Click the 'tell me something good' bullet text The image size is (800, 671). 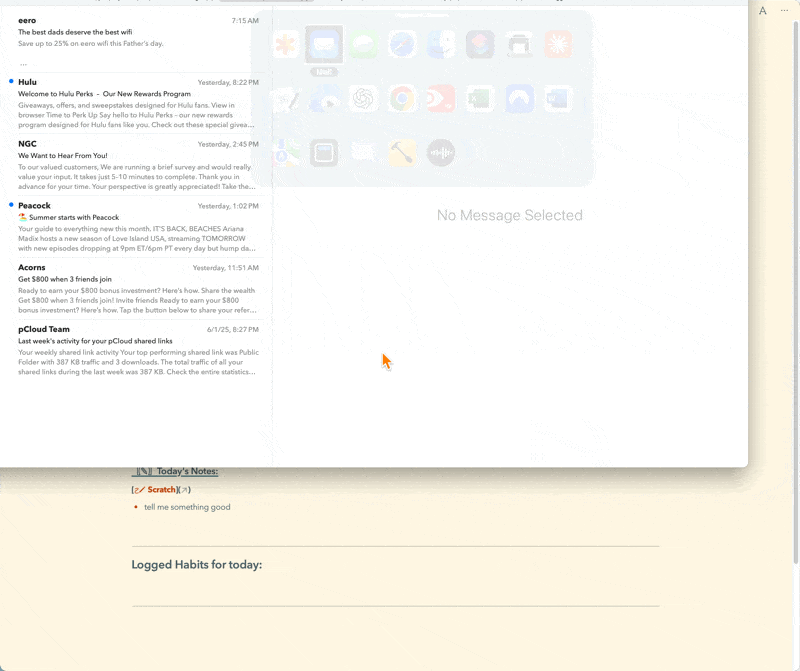[x=187, y=507]
